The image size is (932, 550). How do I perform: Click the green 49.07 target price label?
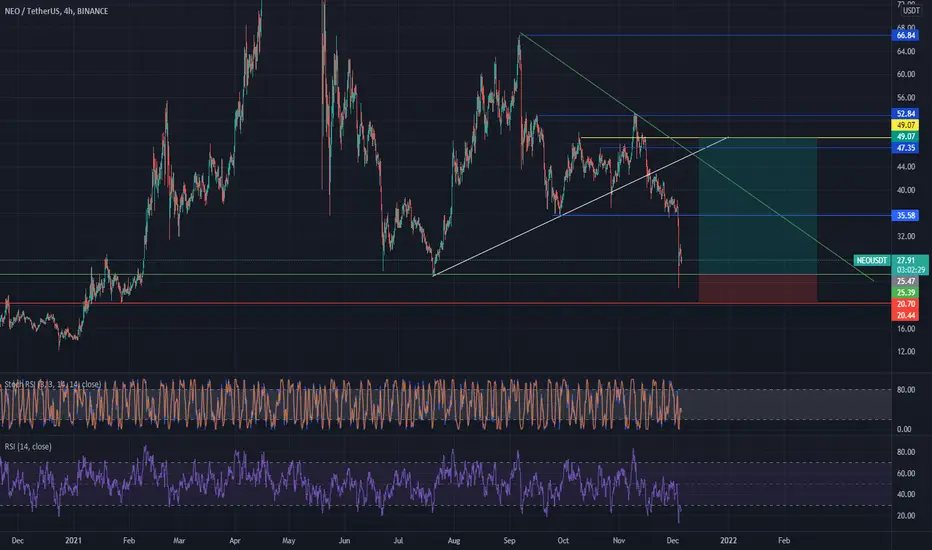tap(905, 137)
